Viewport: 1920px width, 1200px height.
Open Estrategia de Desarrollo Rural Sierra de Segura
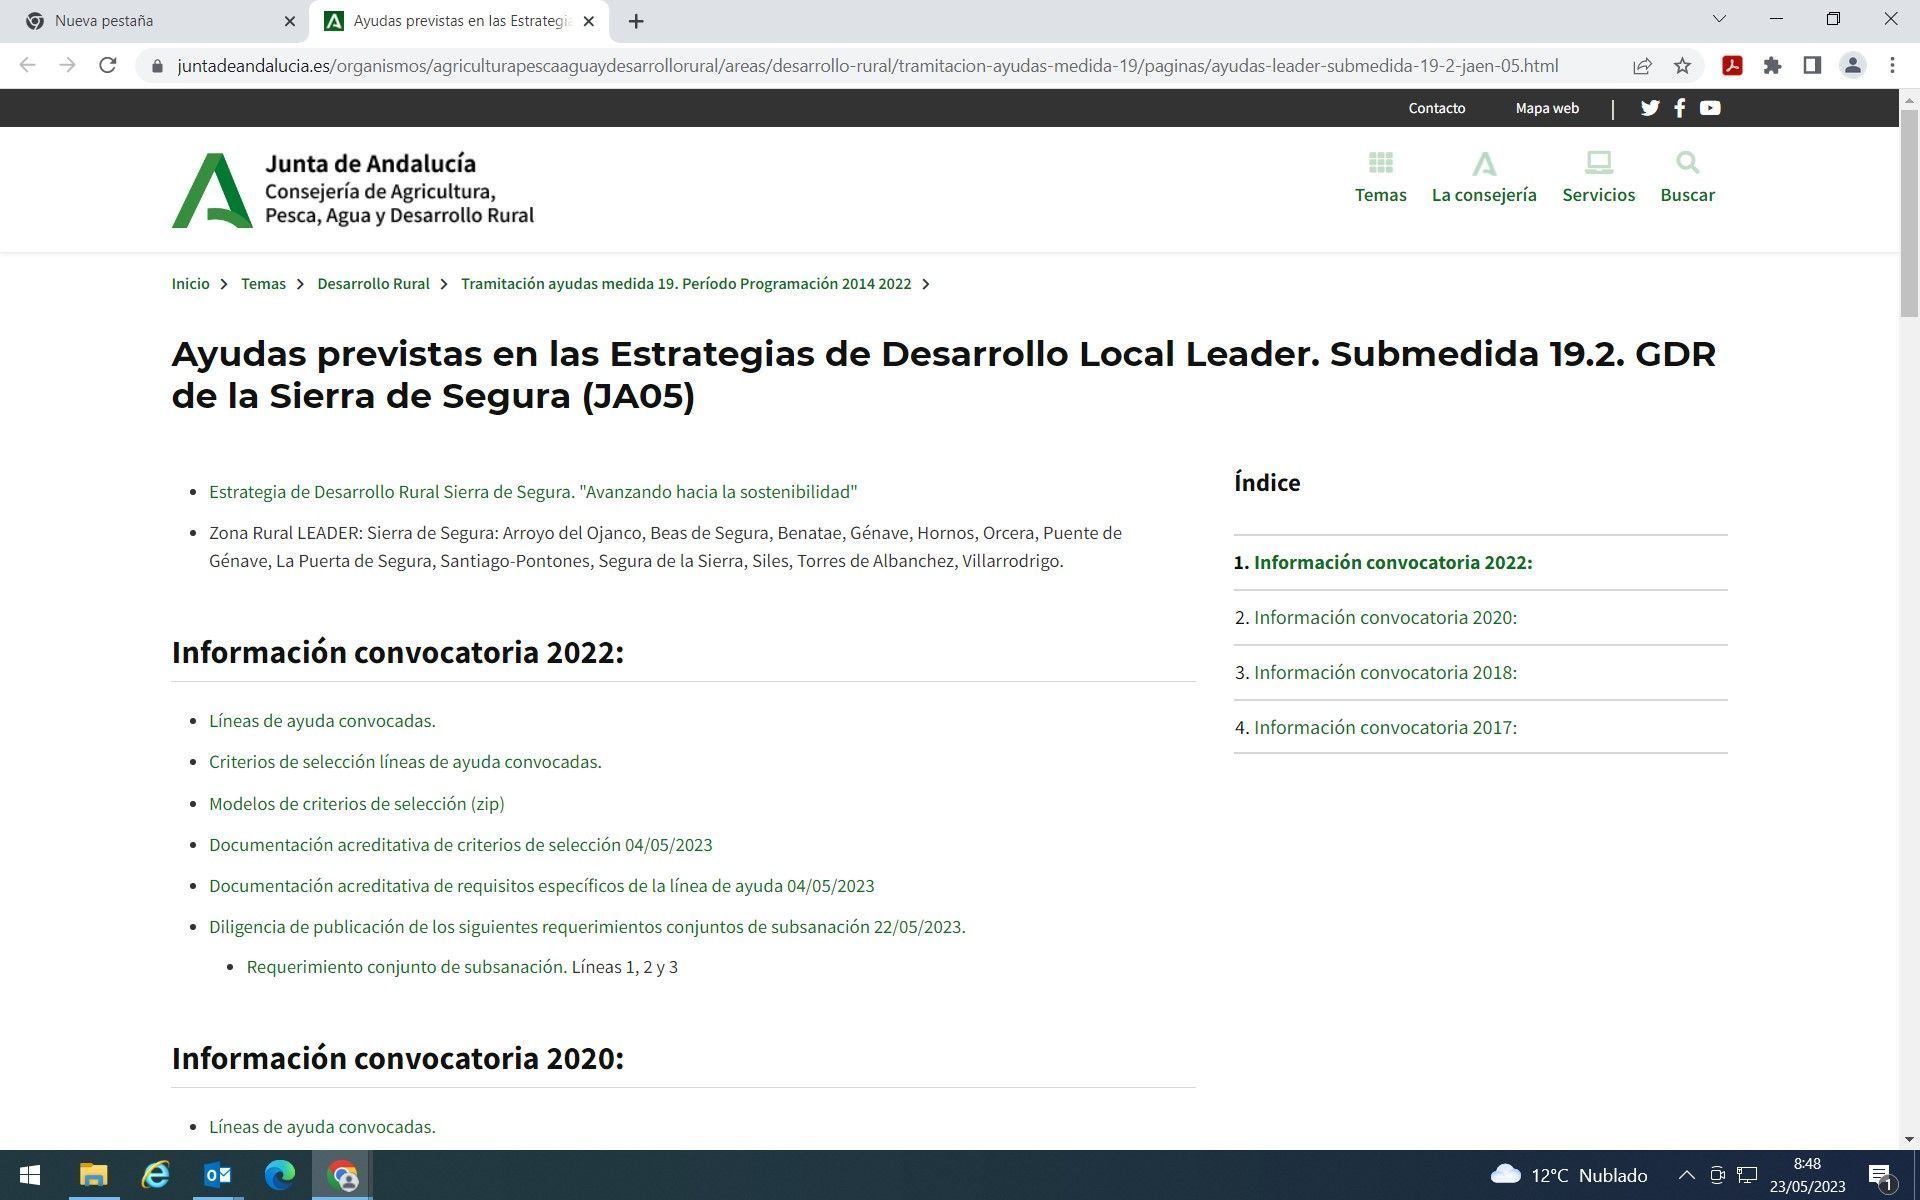point(533,492)
